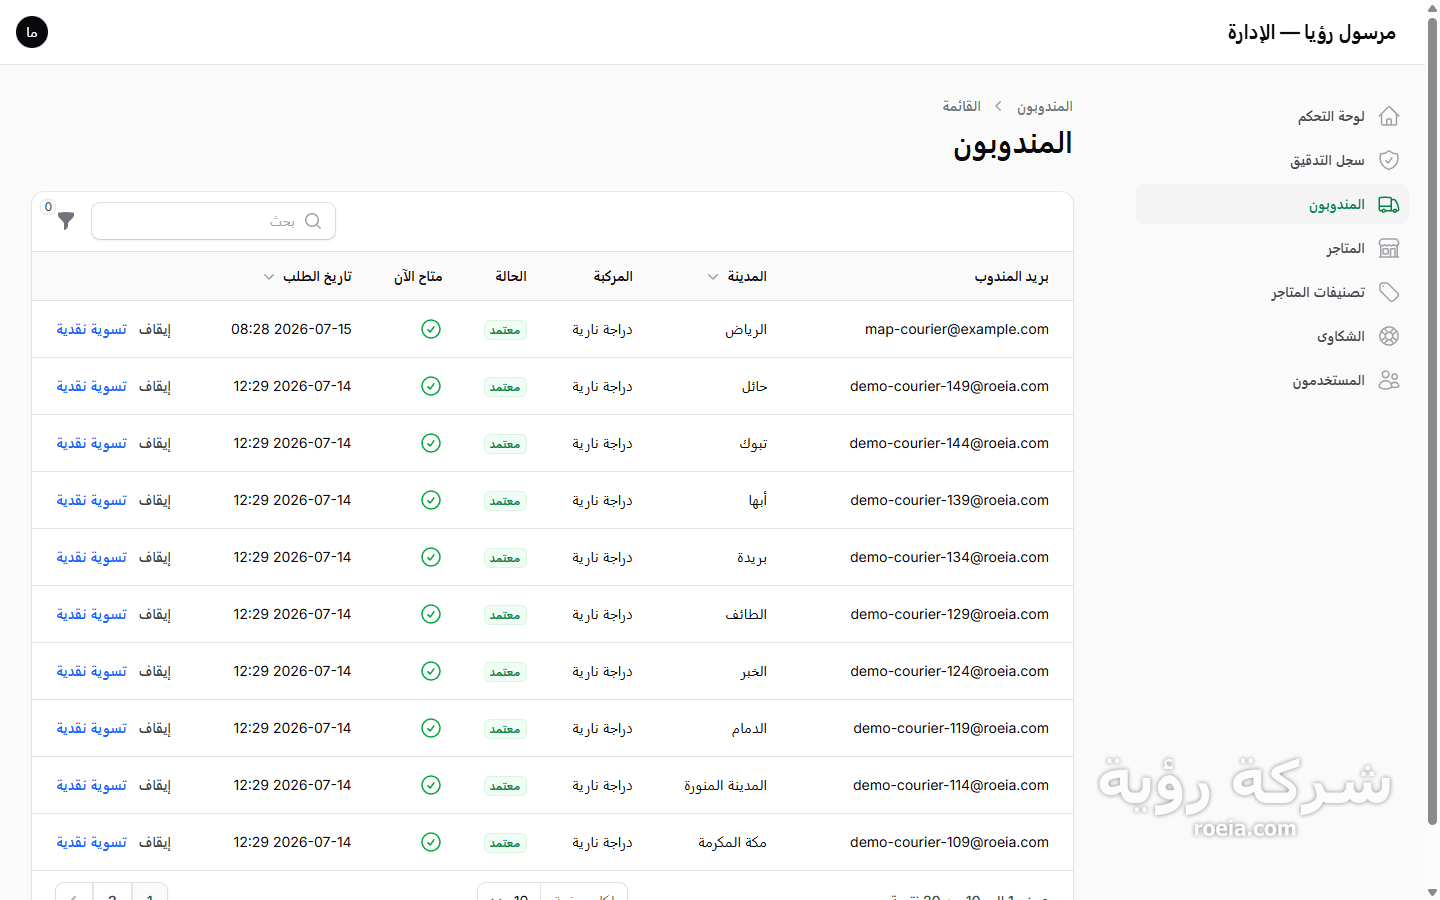The height and width of the screenshot is (900, 1440).
Task: Click the المركبة column header
Action: pyautogui.click(x=613, y=277)
